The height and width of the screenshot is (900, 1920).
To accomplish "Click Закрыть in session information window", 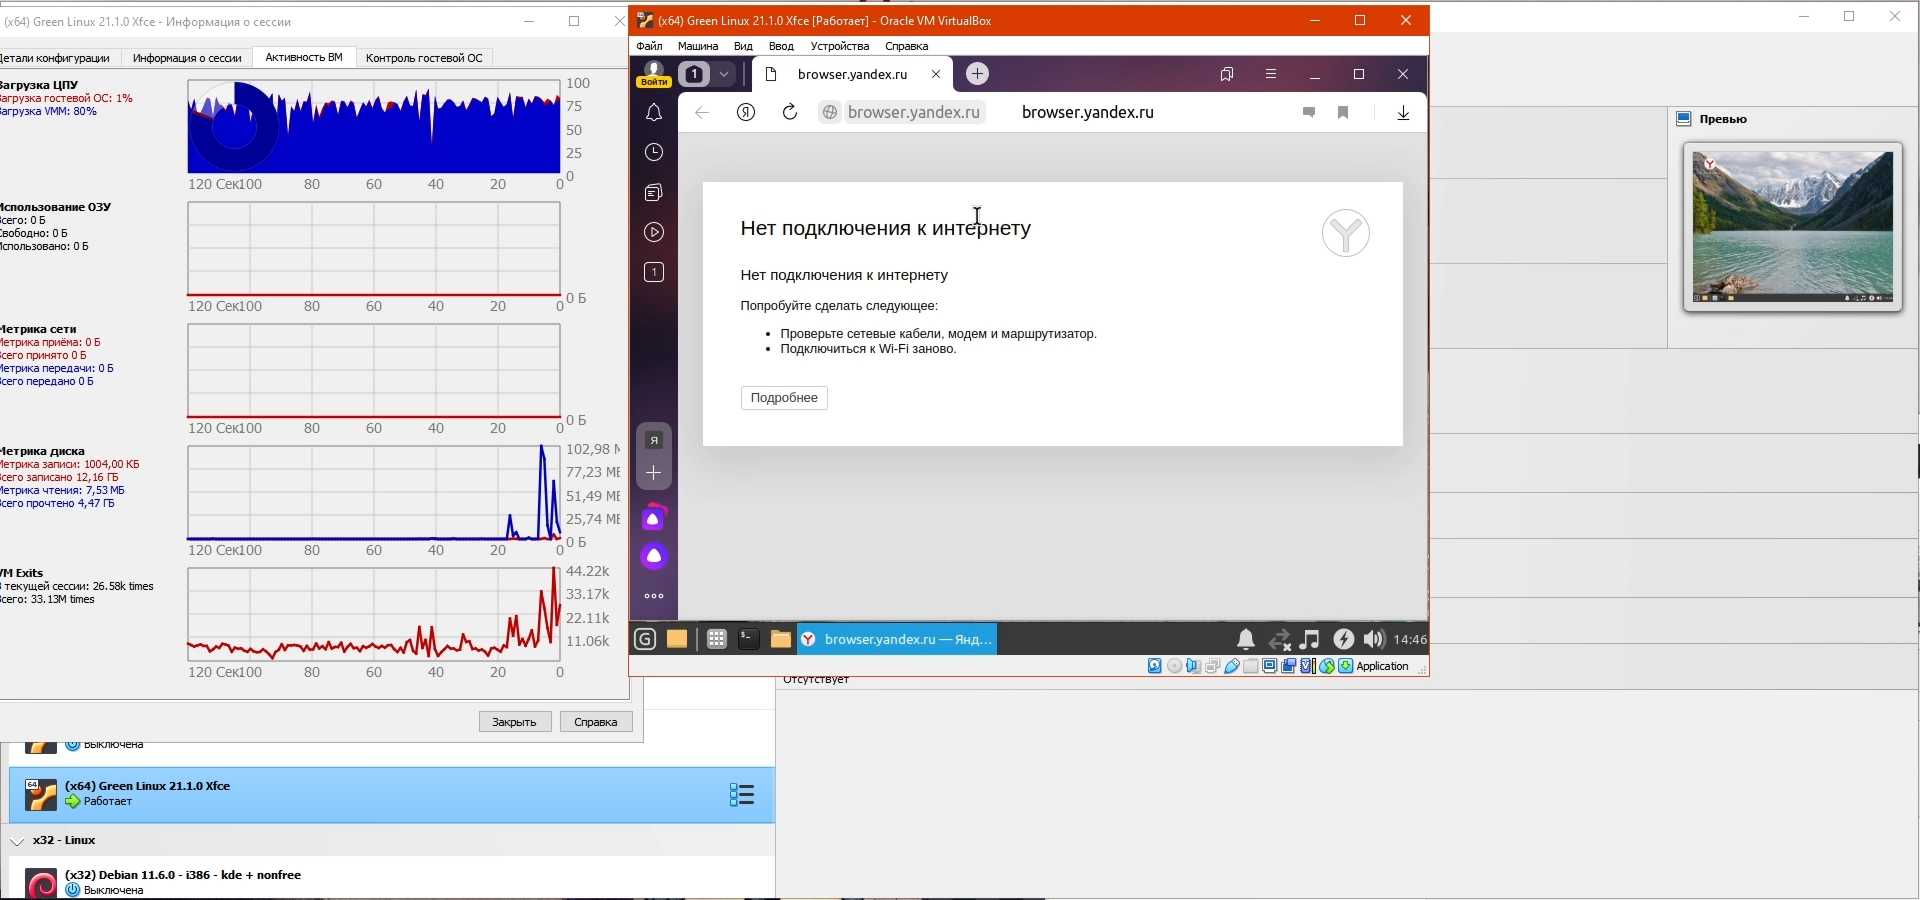I will pos(515,722).
